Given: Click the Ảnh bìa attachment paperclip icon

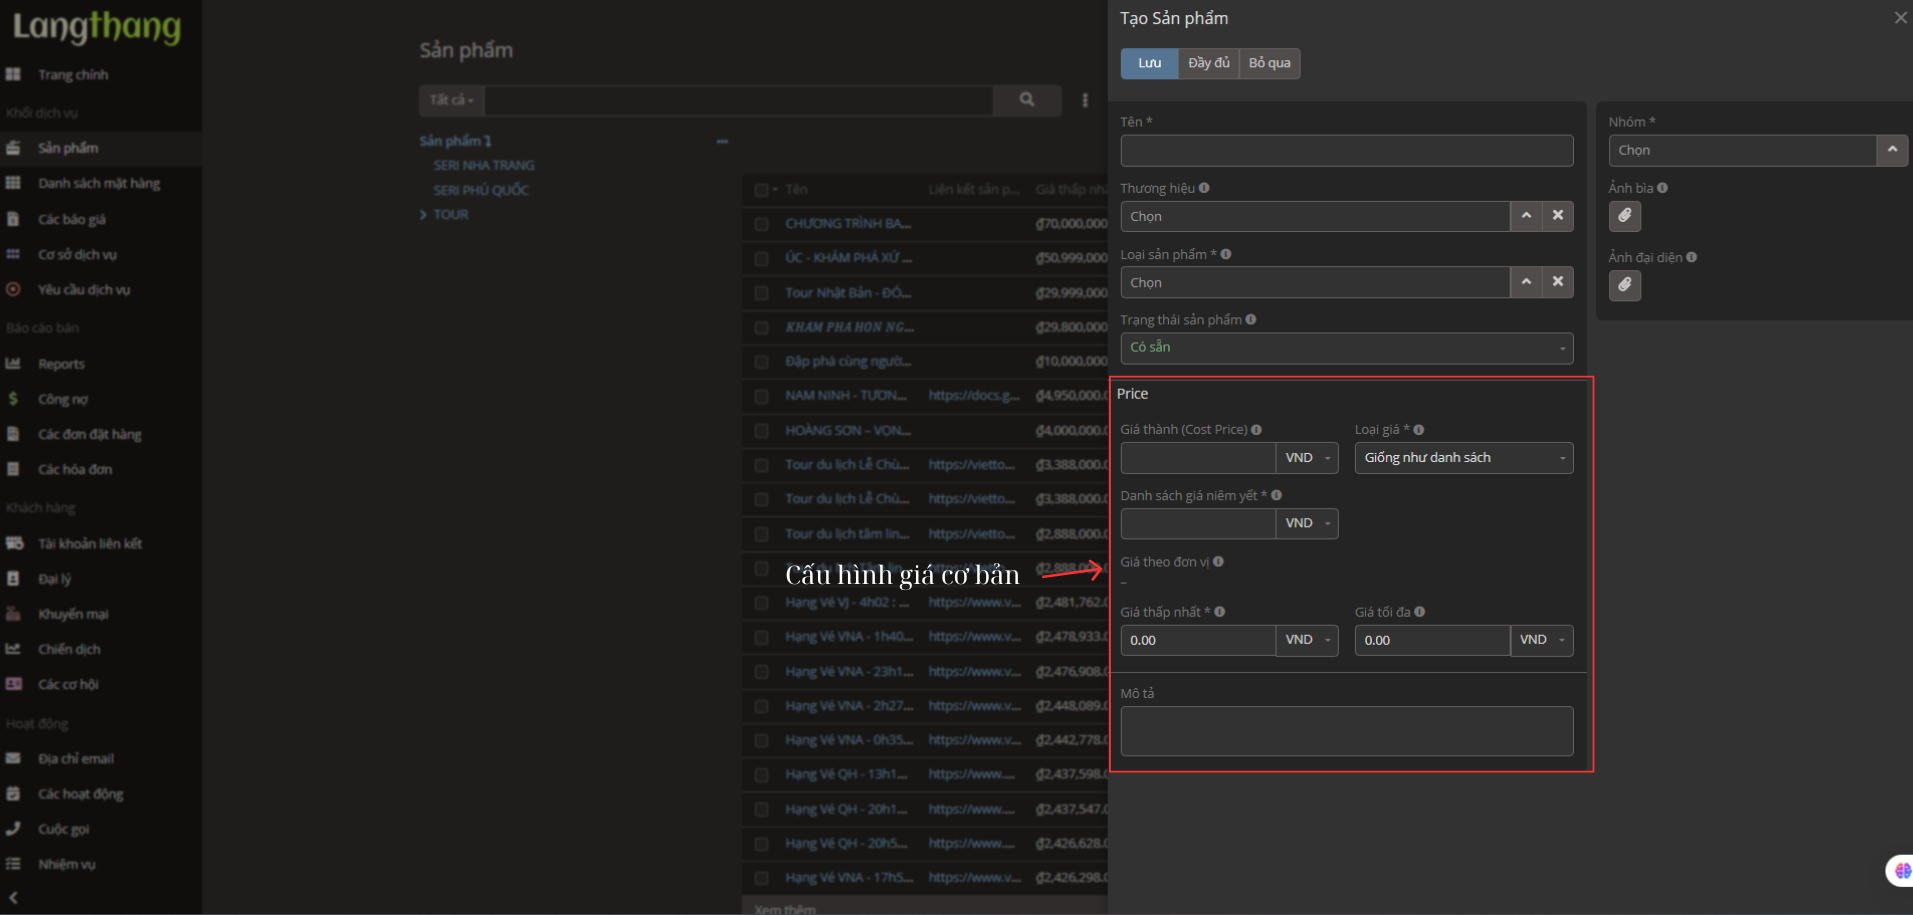Looking at the screenshot, I should point(1624,216).
